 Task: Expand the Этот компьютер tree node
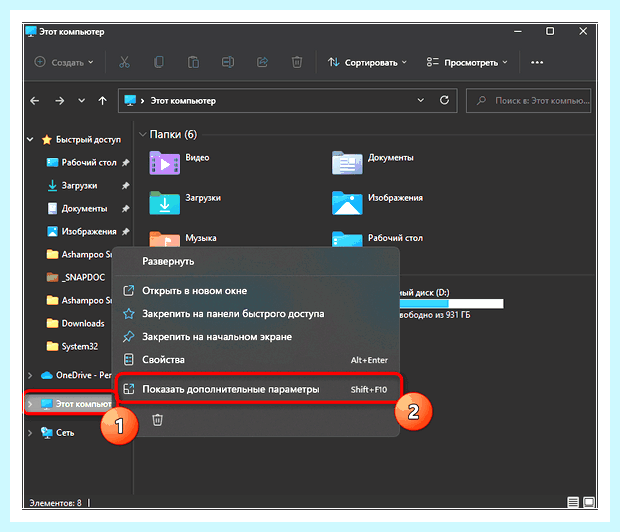[30, 404]
